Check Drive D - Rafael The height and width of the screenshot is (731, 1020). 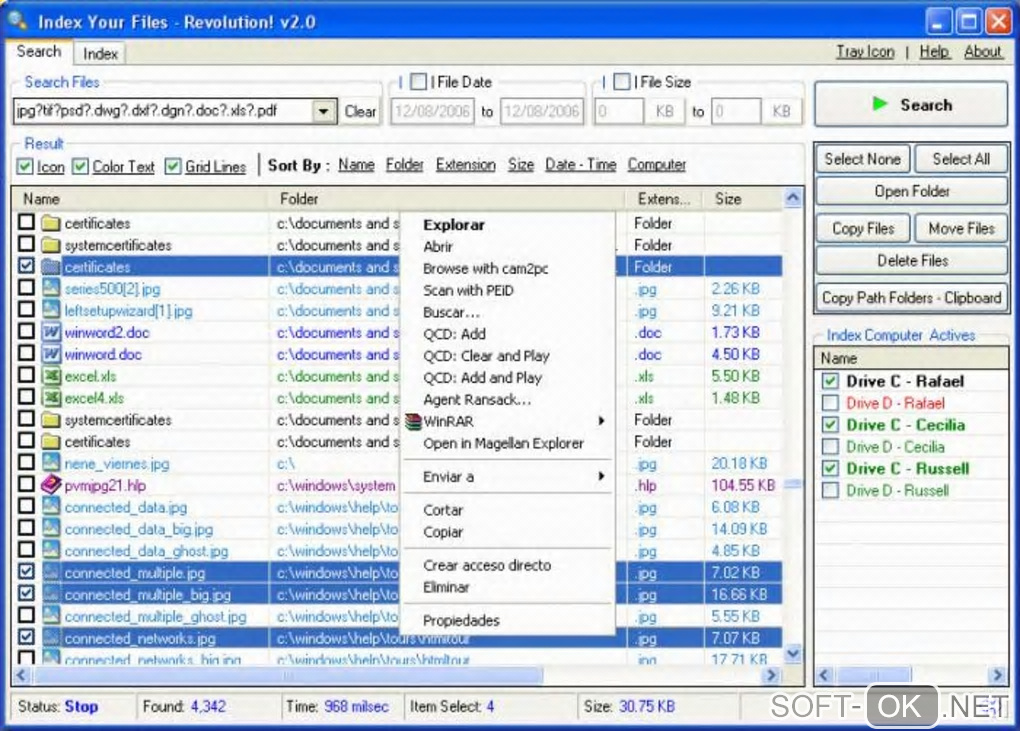pyautogui.click(x=830, y=403)
